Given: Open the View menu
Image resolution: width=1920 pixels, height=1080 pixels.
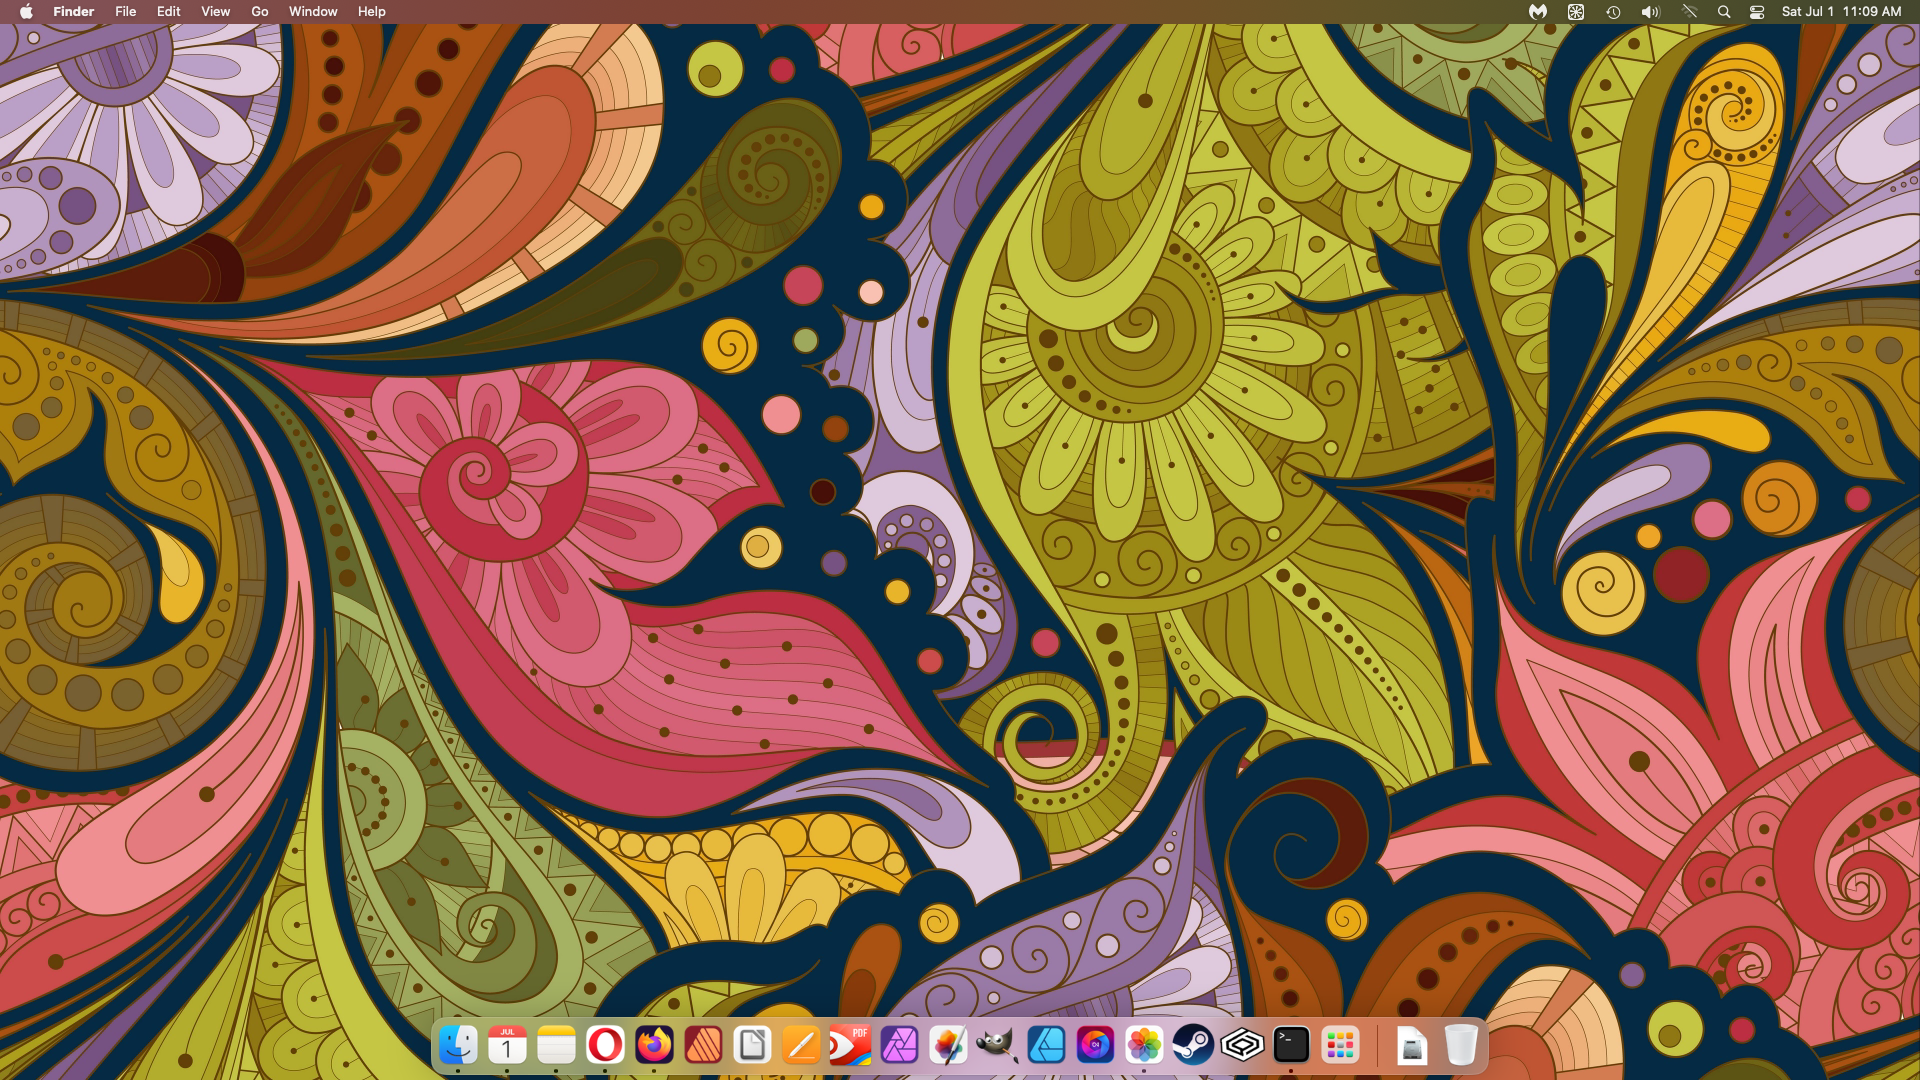Looking at the screenshot, I should coord(215,12).
